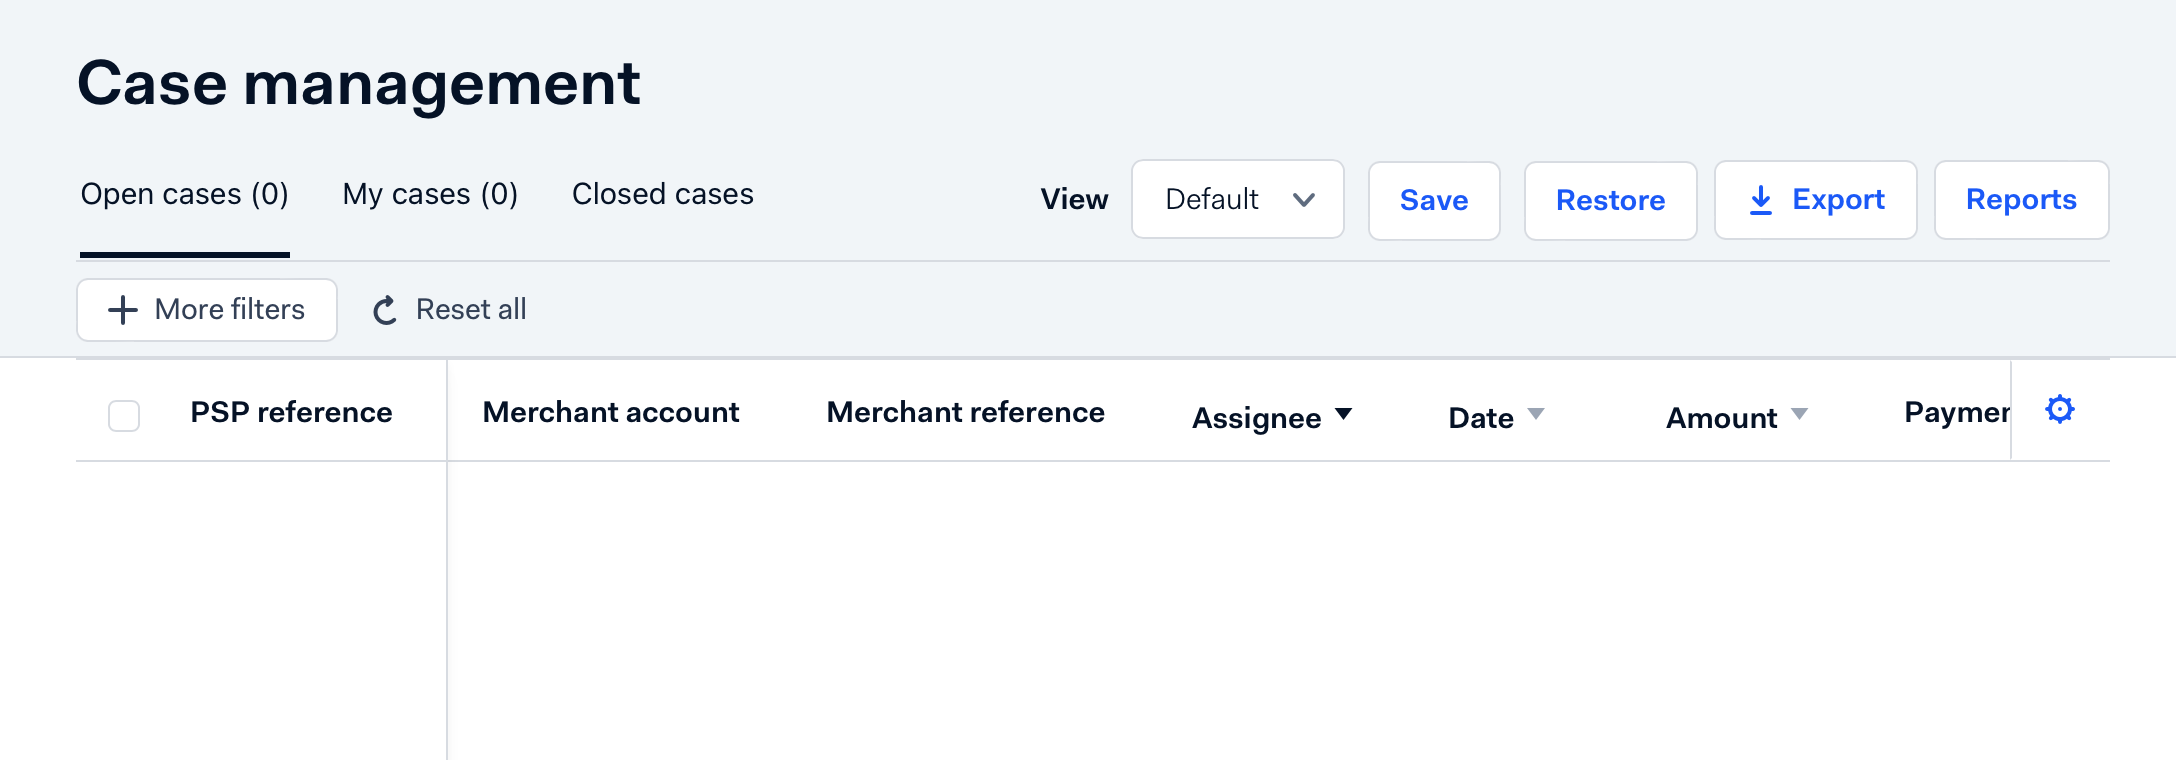Add filters with More filters button
Image resolution: width=2176 pixels, height=760 pixels.
tap(207, 310)
